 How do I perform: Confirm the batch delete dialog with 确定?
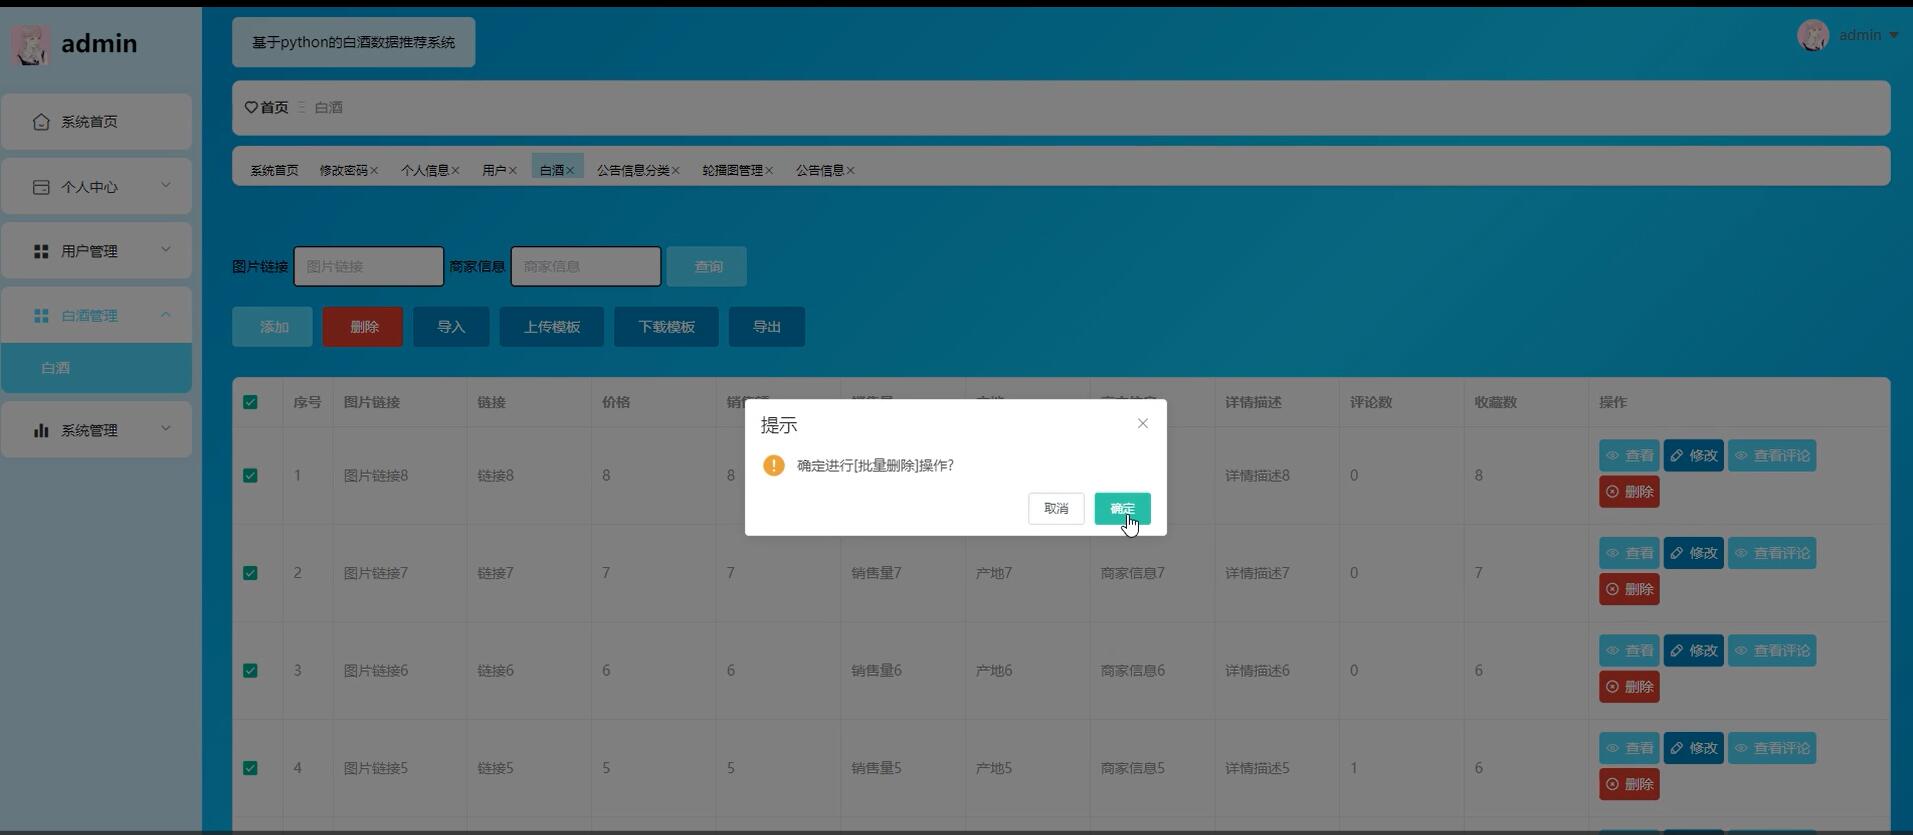click(x=1122, y=508)
